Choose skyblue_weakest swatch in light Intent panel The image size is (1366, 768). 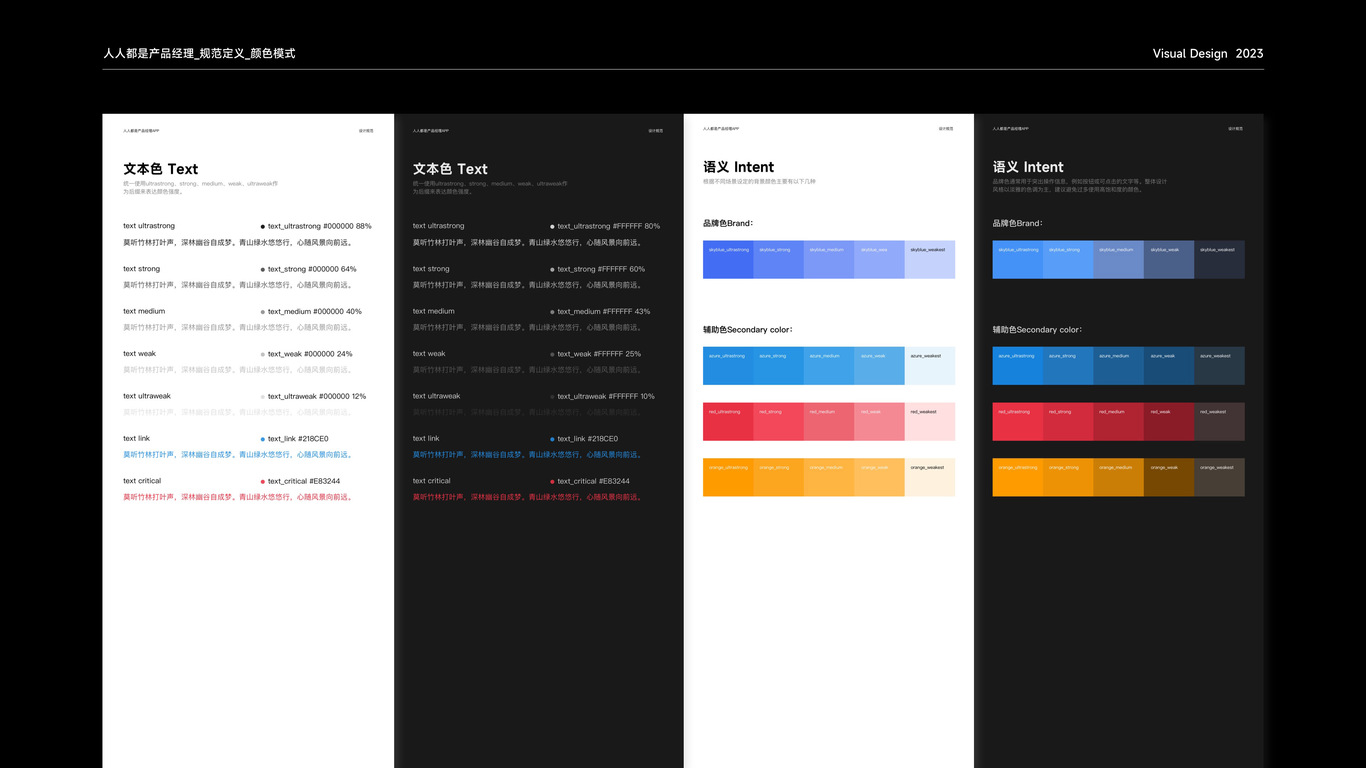point(930,259)
